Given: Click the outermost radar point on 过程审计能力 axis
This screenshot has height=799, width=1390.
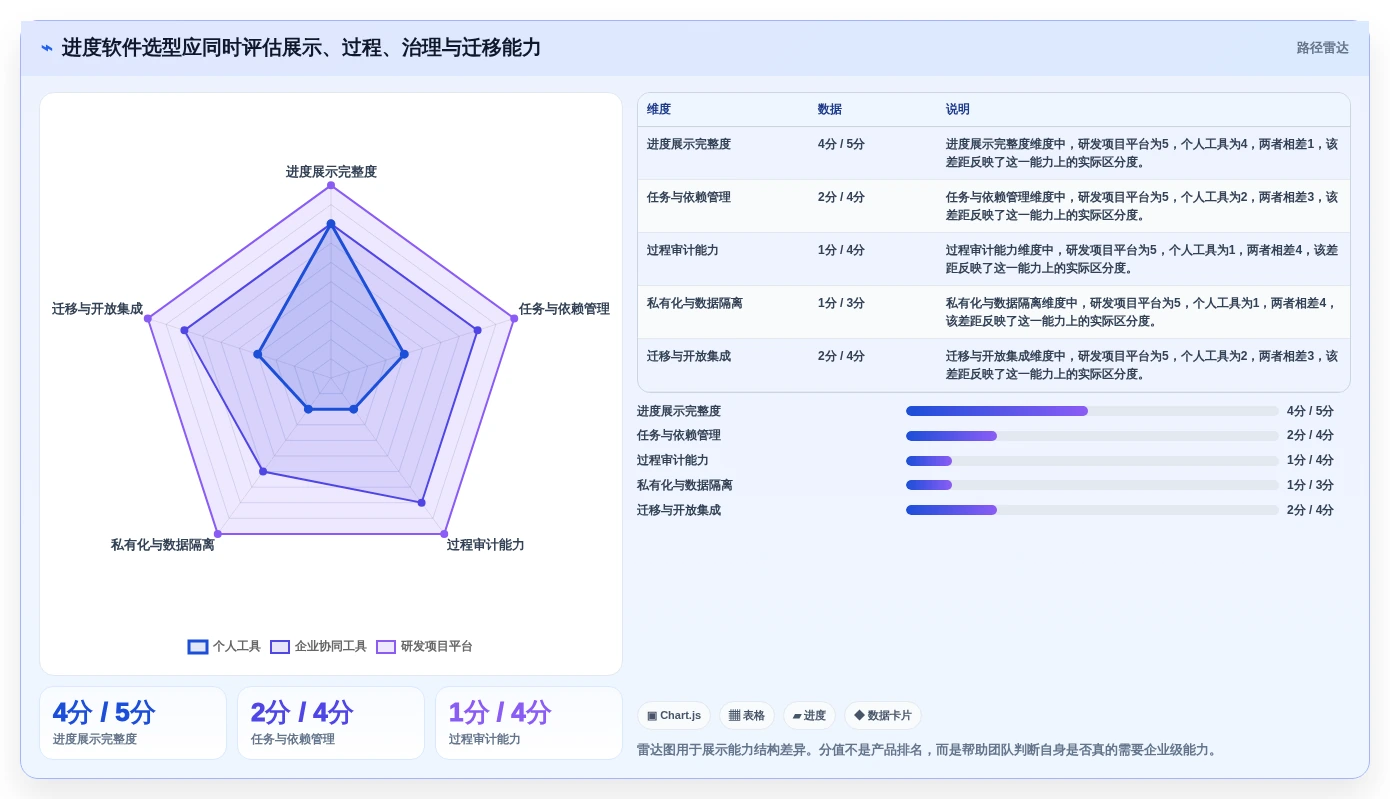Looking at the screenshot, I should click(444, 534).
